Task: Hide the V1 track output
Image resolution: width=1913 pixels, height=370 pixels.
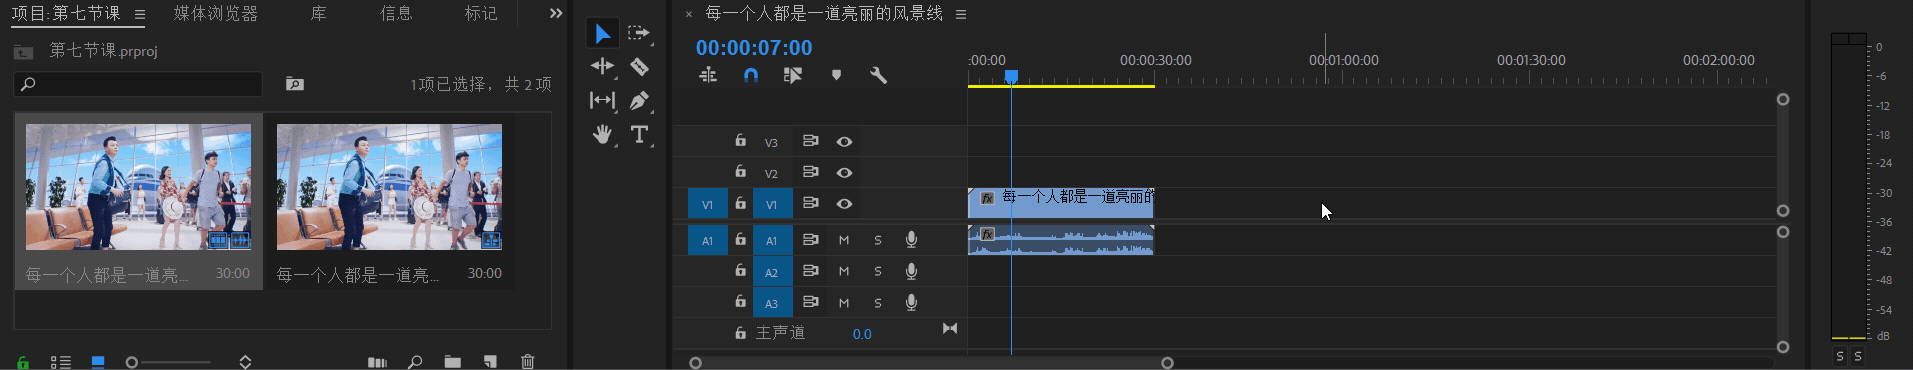Action: [844, 204]
